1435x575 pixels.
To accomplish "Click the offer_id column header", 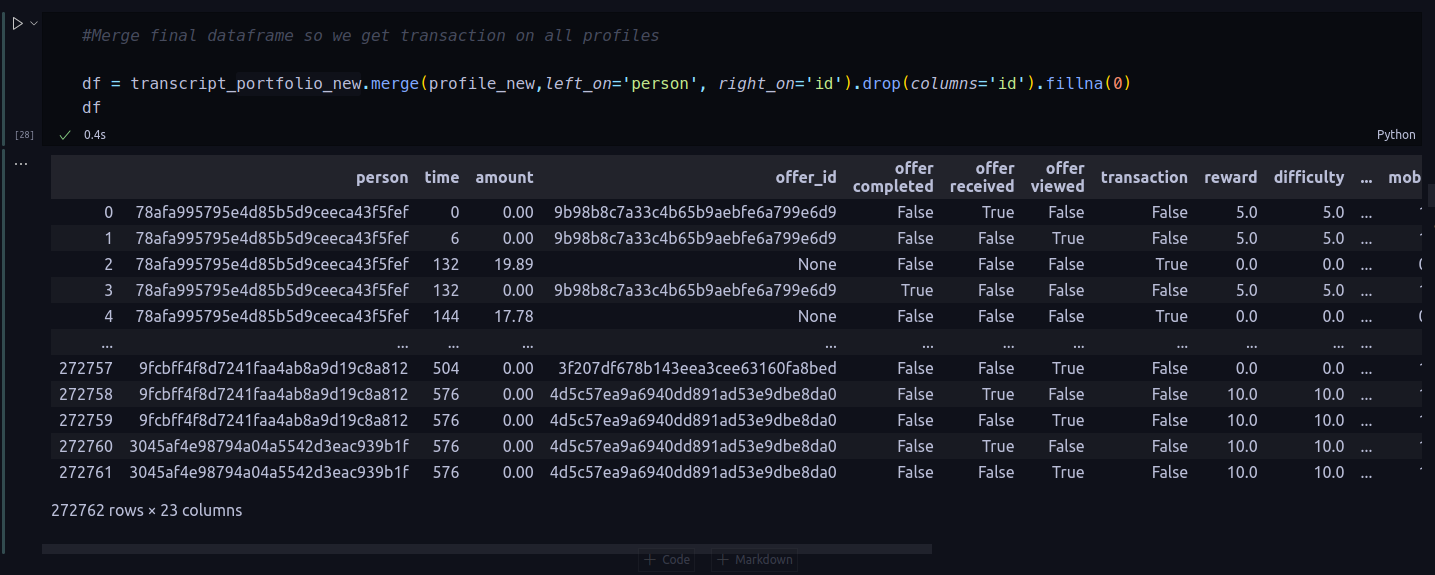I will [806, 178].
